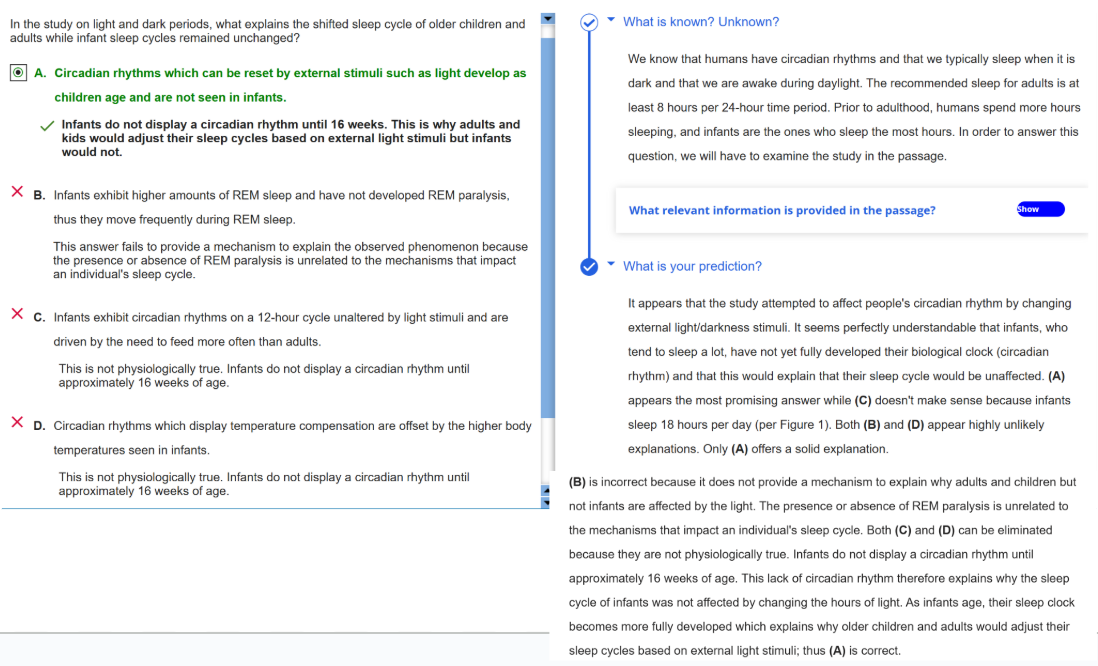
Task: Click the blue vertical scrollbar thumb
Action: 547,220
